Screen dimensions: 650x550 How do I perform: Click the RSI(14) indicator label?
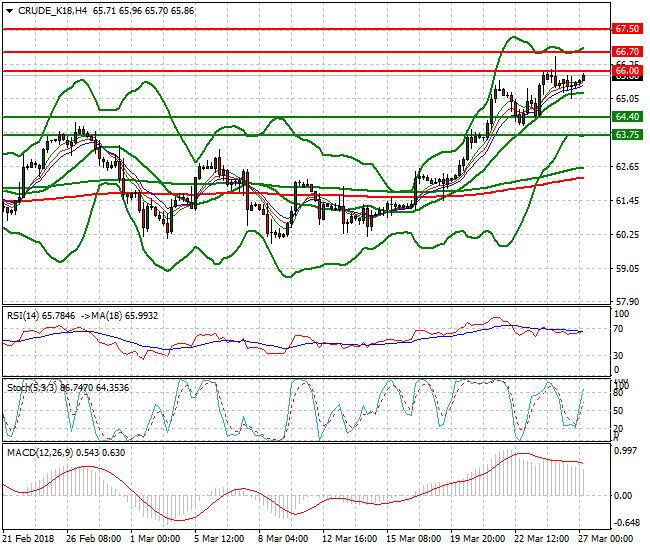coord(23,316)
